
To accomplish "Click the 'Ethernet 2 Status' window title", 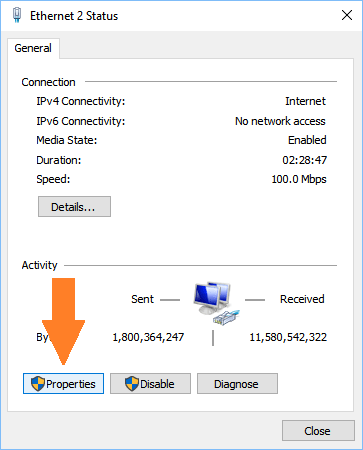I will coord(74,16).
